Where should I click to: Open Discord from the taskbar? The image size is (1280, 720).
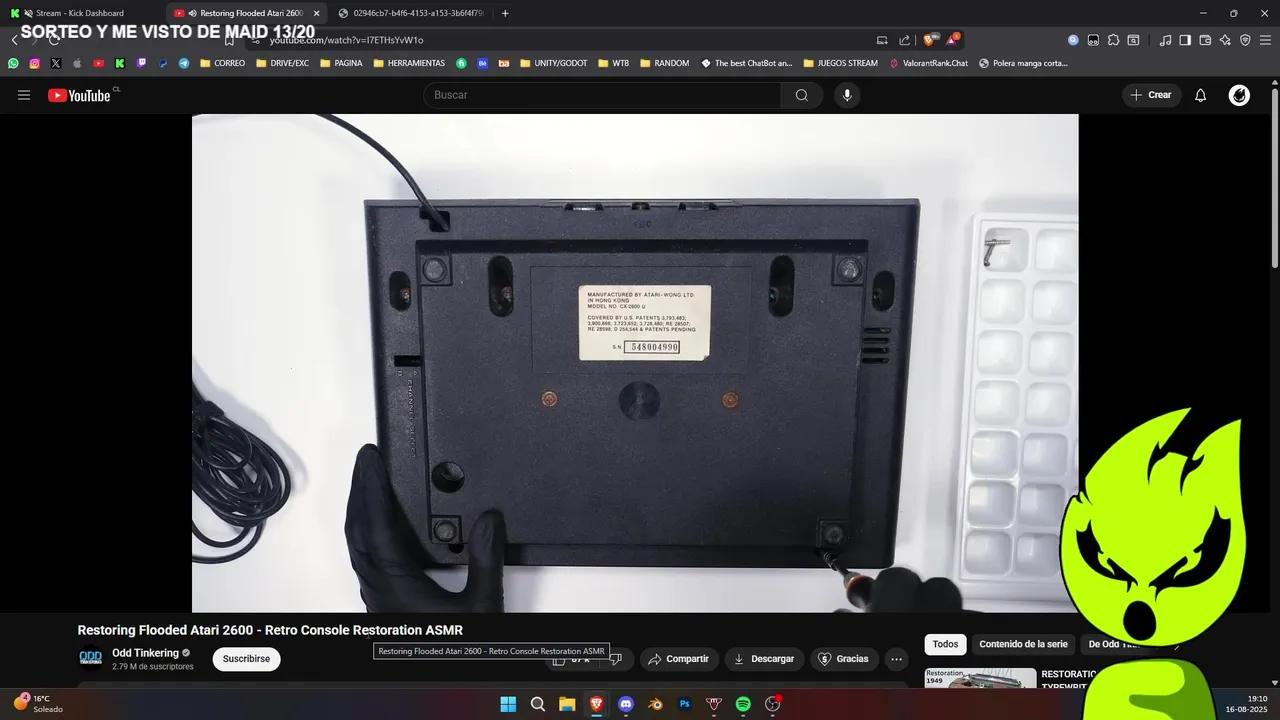(x=626, y=704)
